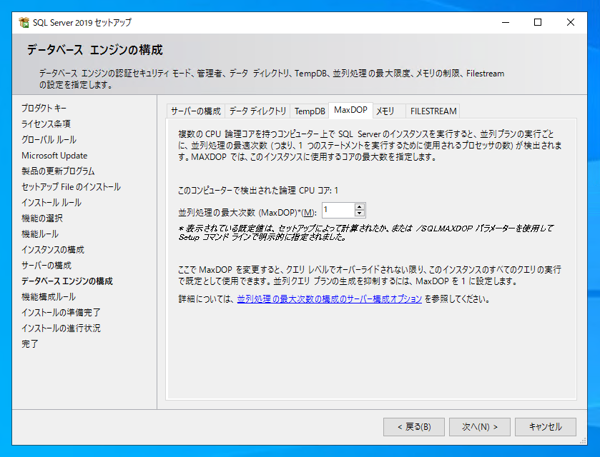The image size is (600, 457).
Task: Maximize the SQL Server setup window
Action: tap(538, 23)
